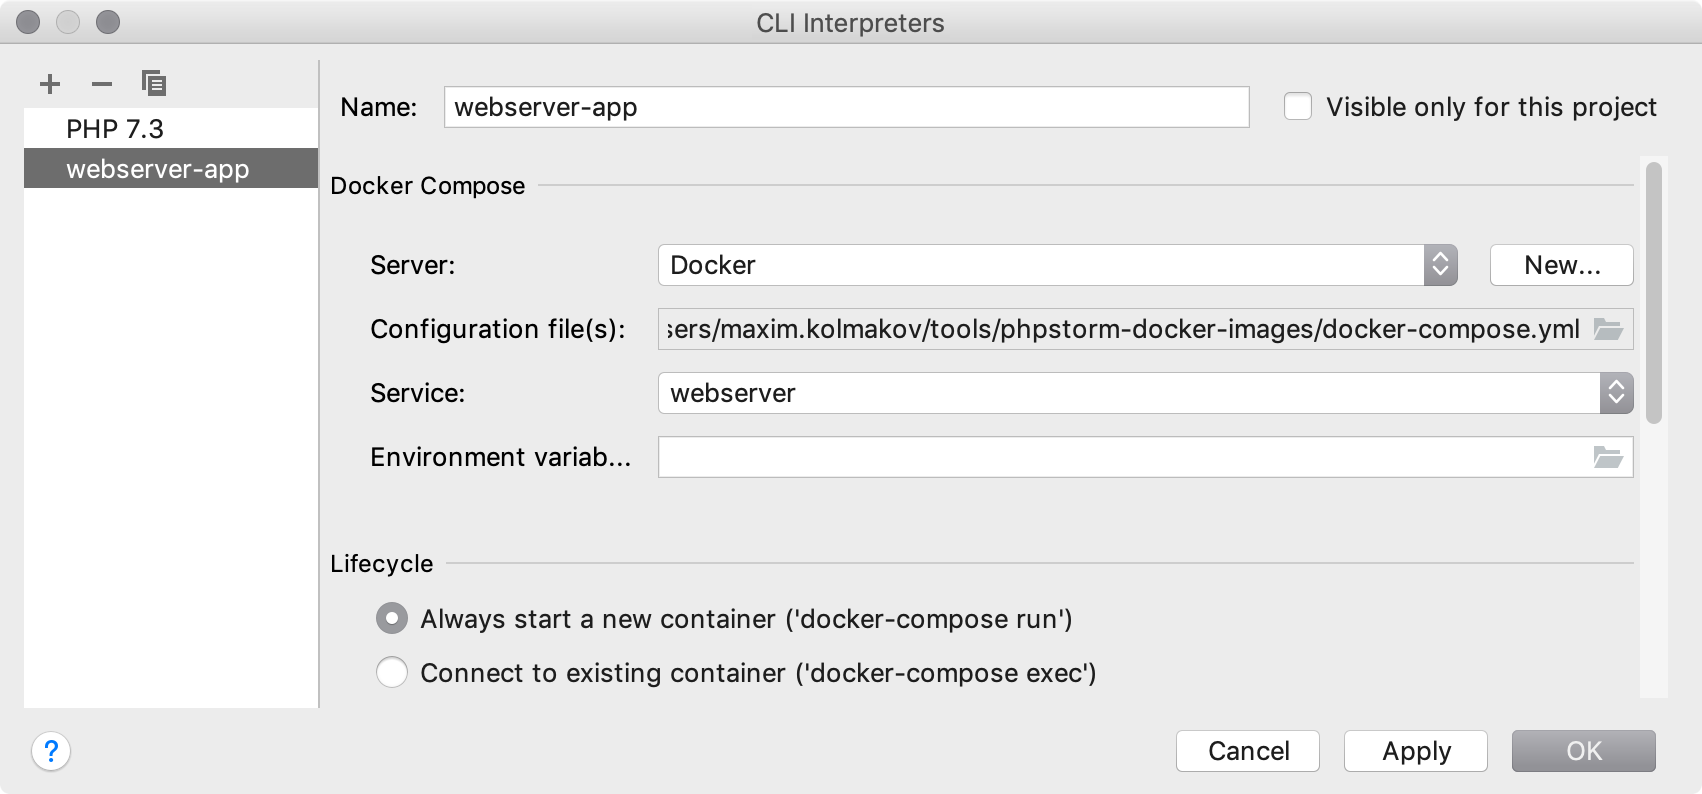Screen dimensions: 1702x794
Task: Remove selected interpreter using the minus icon
Action: [101, 84]
